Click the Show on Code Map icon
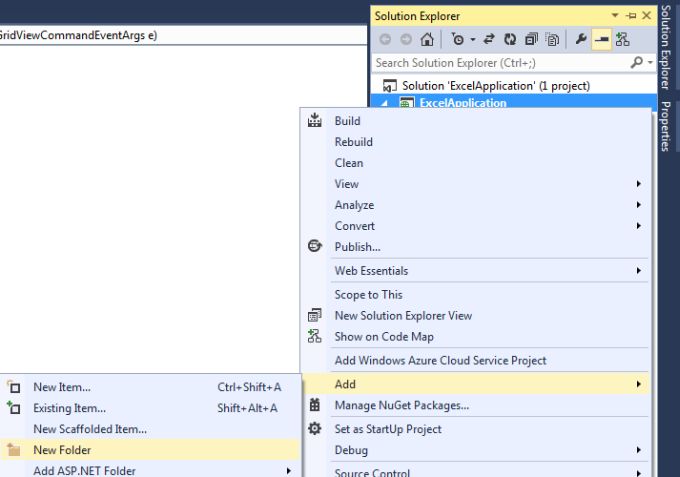The width and height of the screenshot is (680, 477). click(314, 336)
